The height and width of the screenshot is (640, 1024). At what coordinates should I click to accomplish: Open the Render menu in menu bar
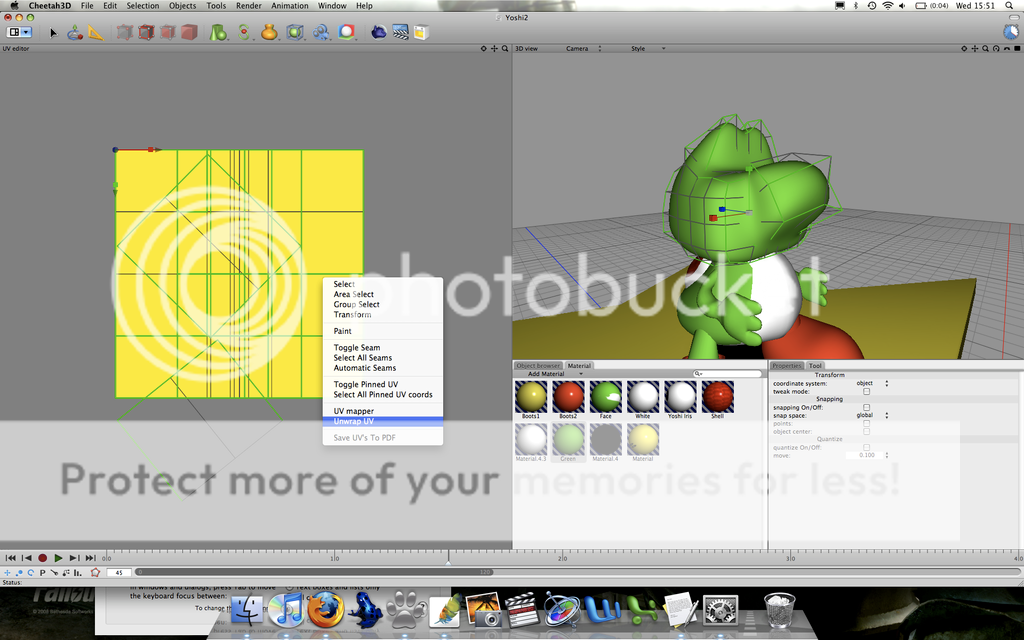248,6
